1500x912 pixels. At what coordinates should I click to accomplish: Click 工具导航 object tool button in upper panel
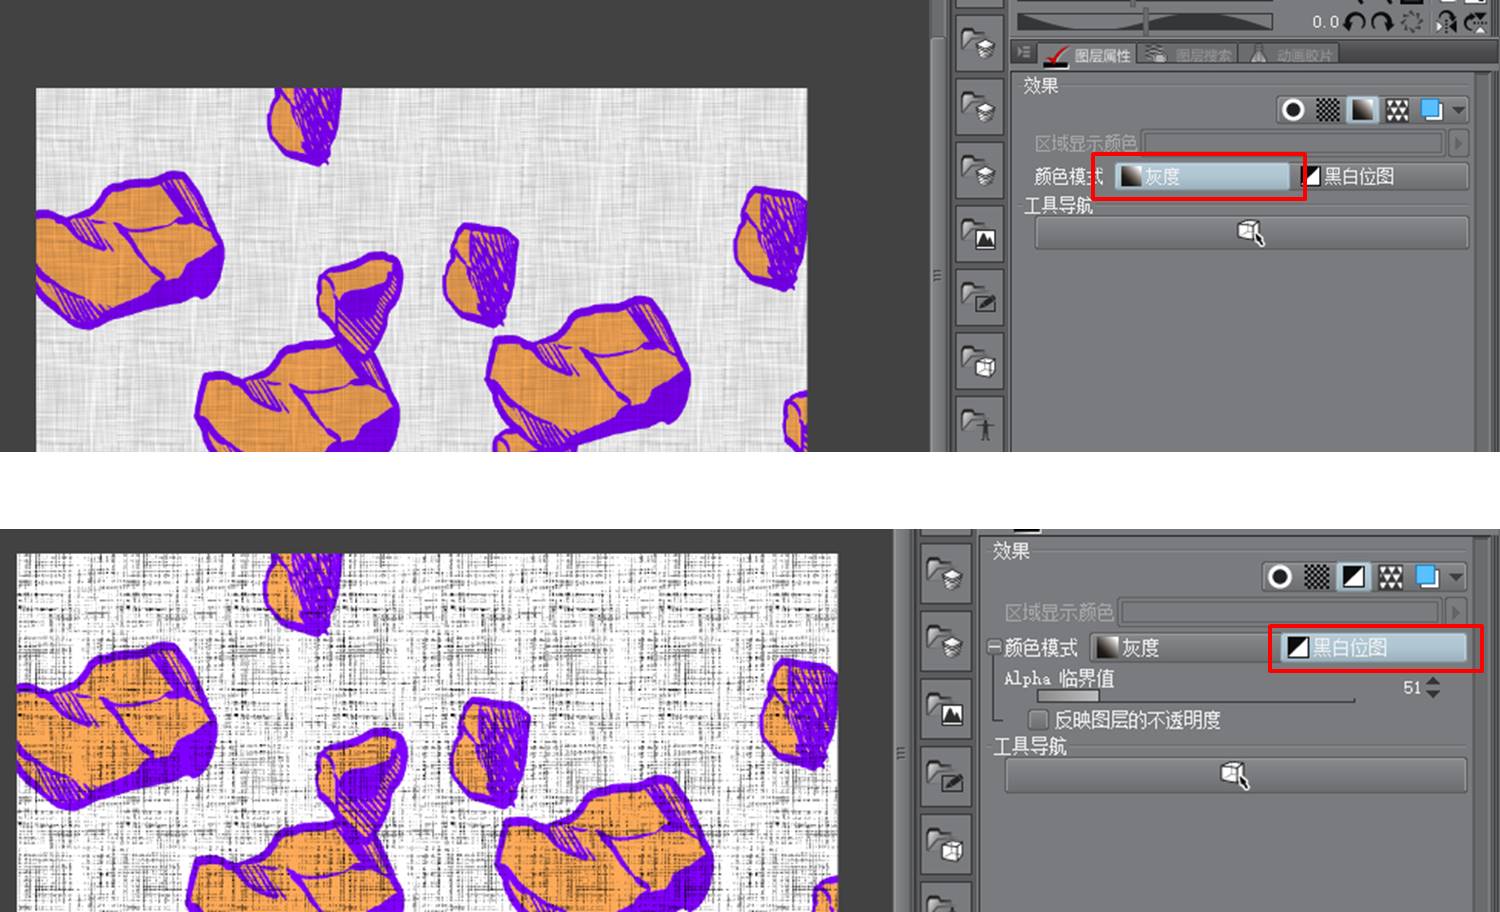tap(1251, 233)
